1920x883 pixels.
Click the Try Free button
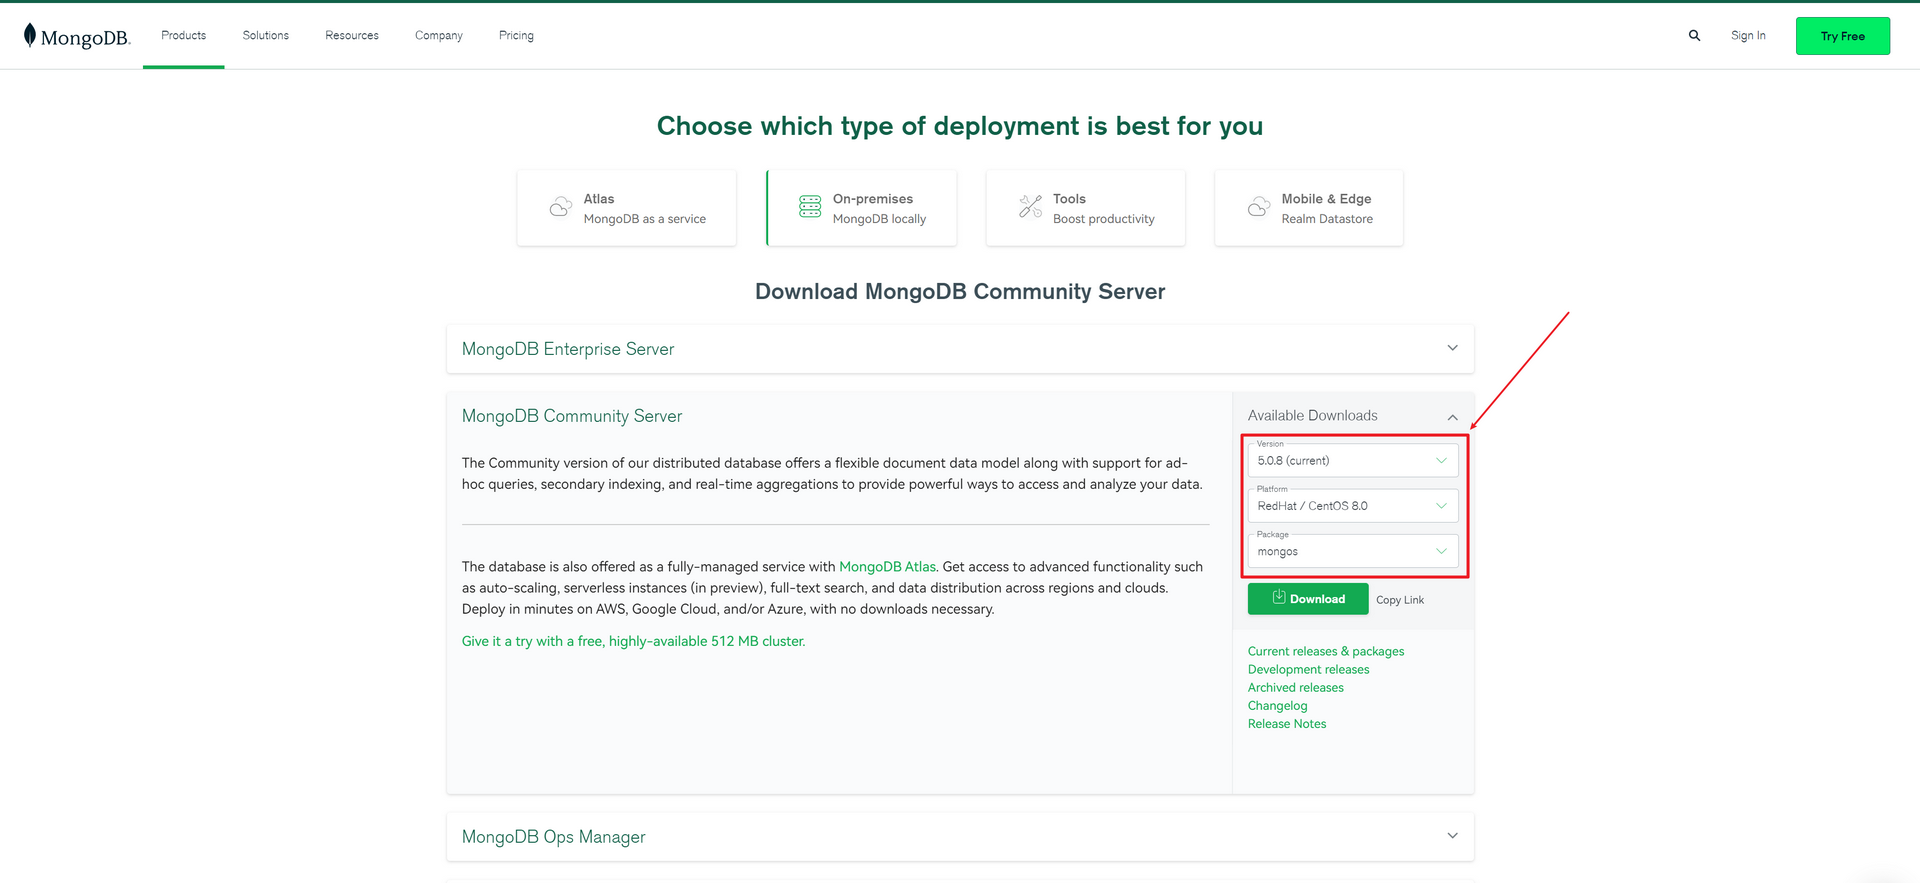pos(1842,36)
